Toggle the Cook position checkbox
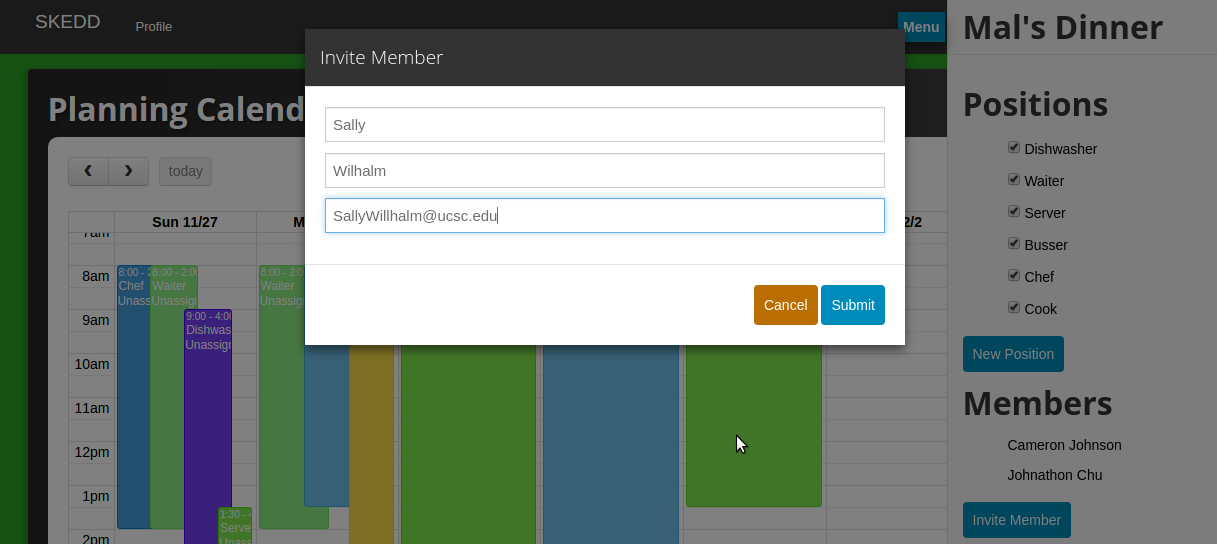Screen dimensions: 1217x544 1014,308
